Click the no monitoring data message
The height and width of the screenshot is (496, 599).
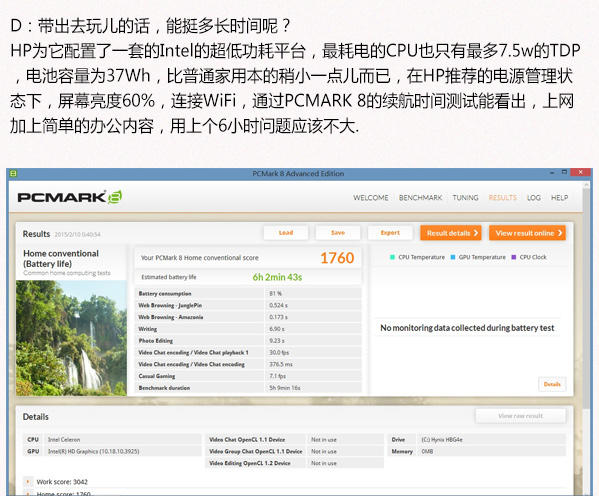pyautogui.click(x=467, y=328)
